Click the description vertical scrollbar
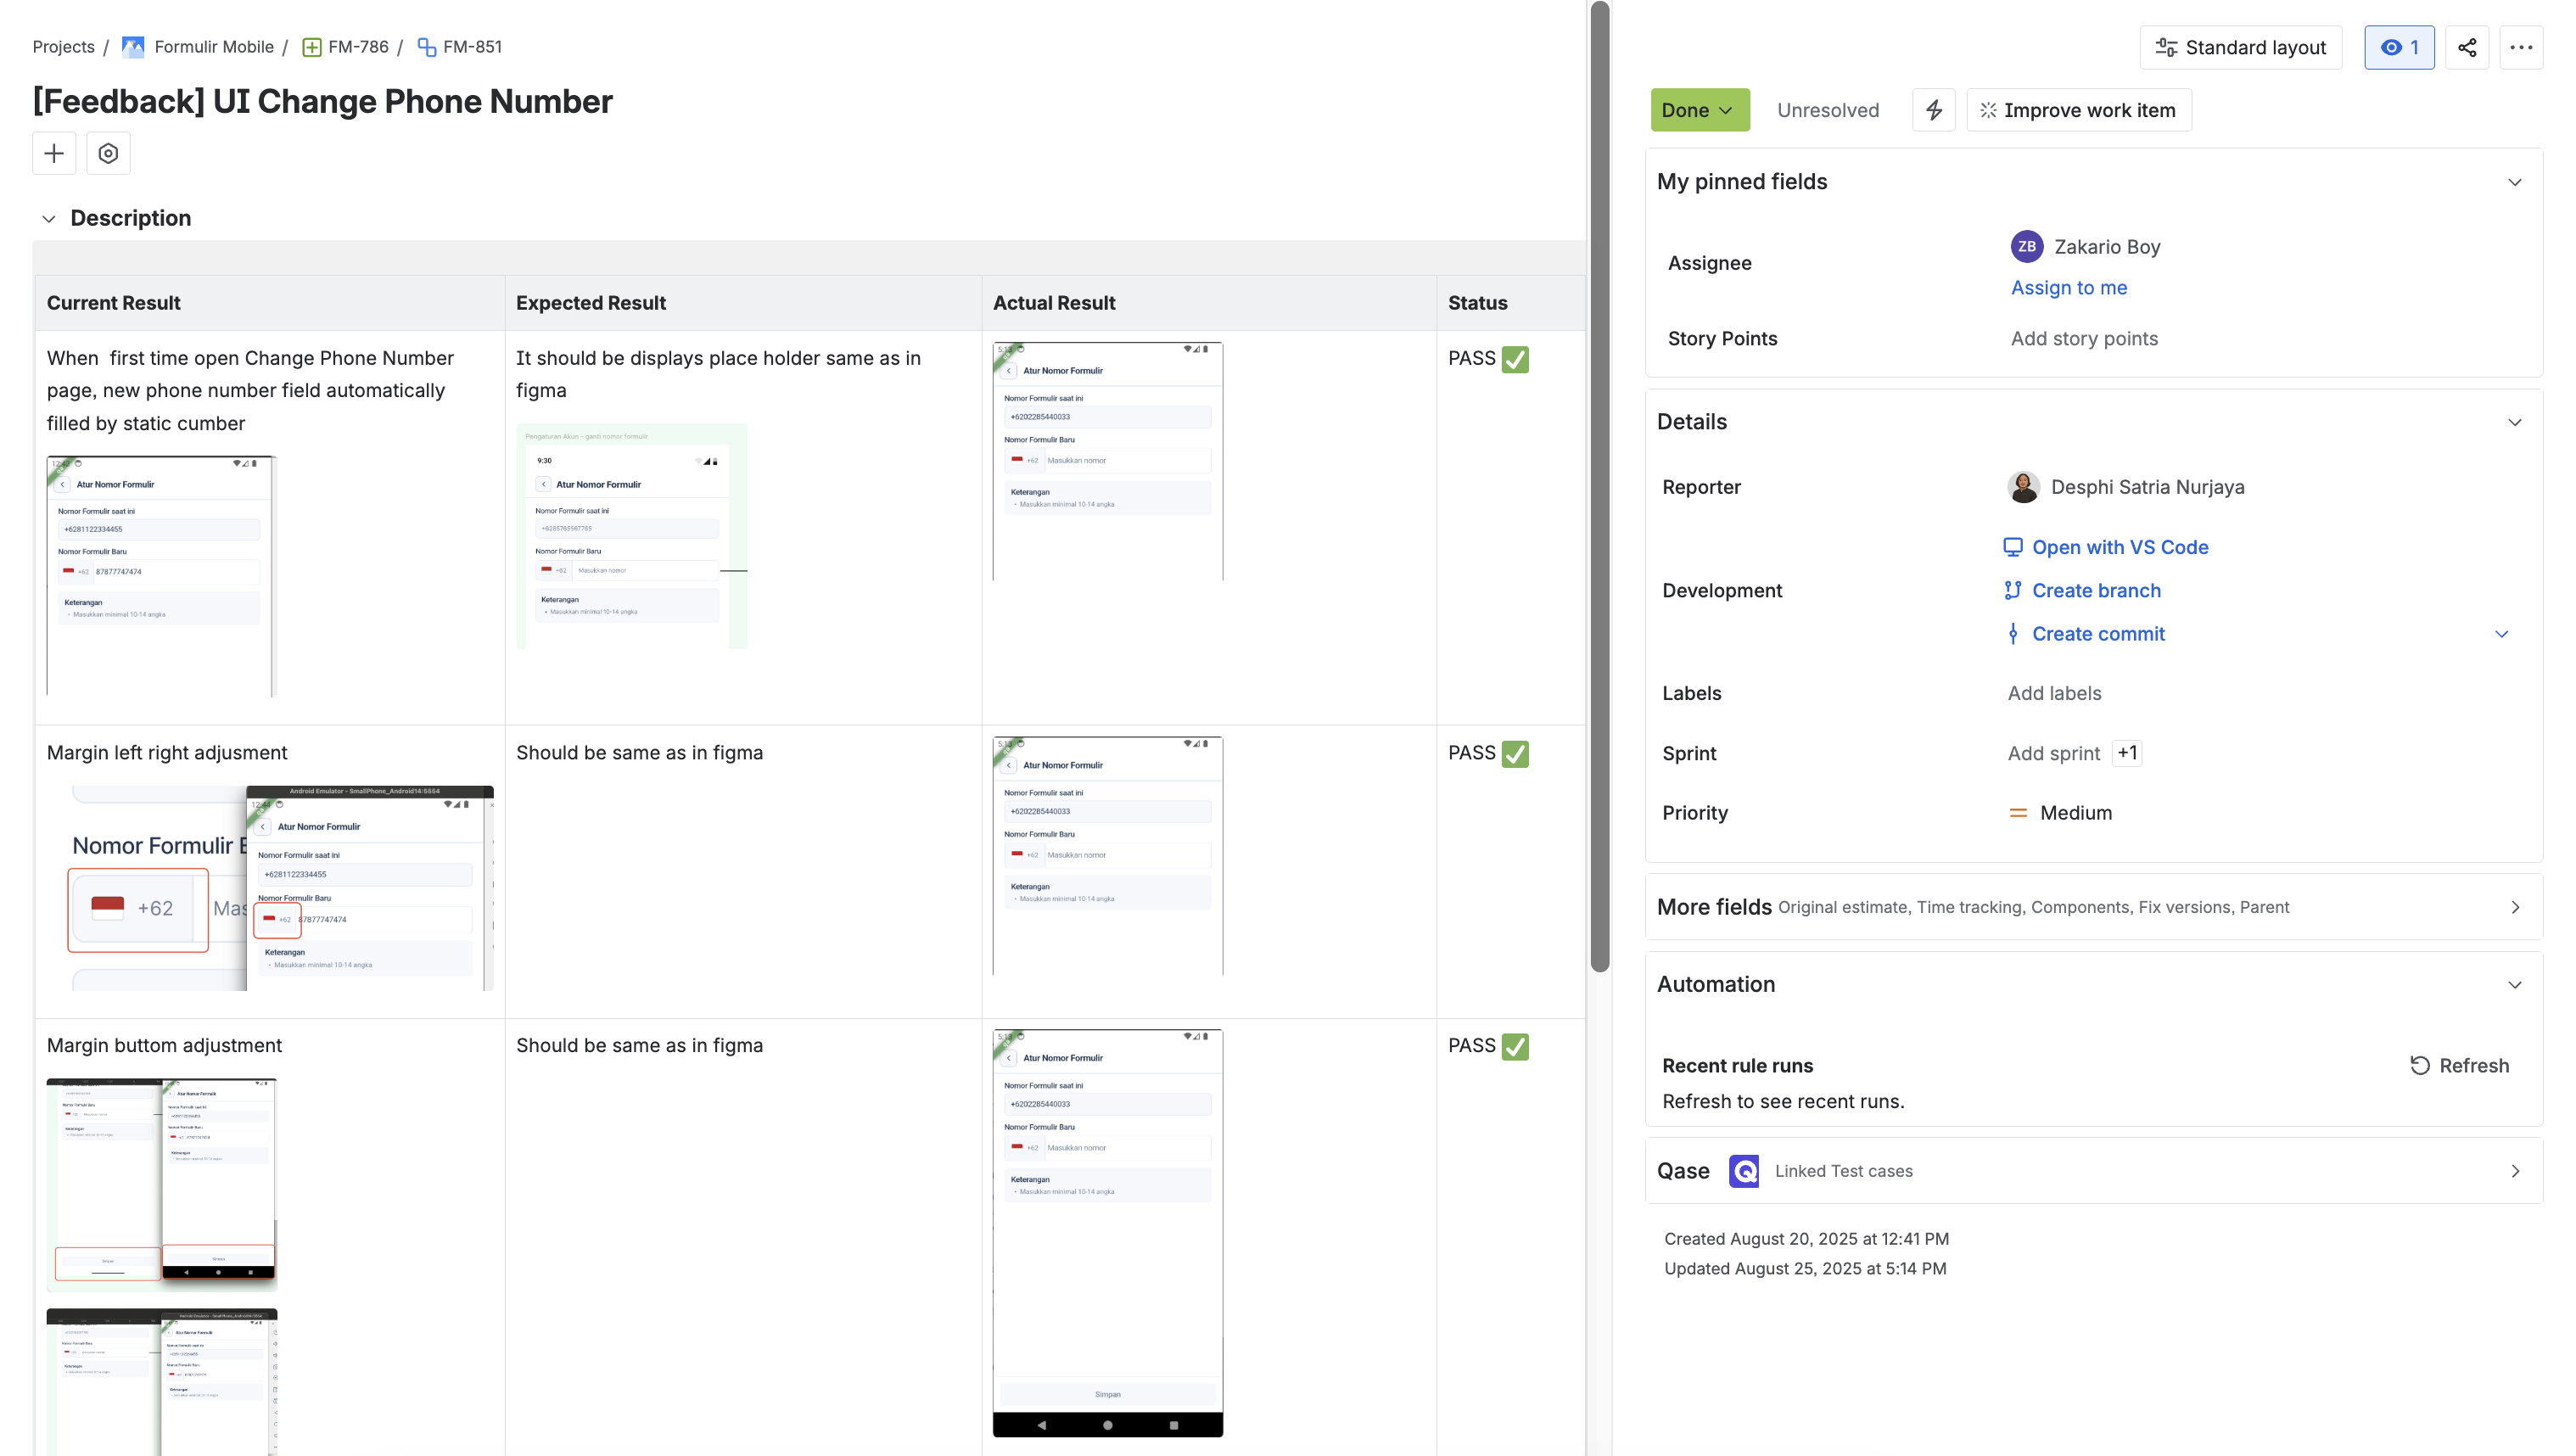Image resolution: width=2576 pixels, height=1456 pixels. 1600,486
